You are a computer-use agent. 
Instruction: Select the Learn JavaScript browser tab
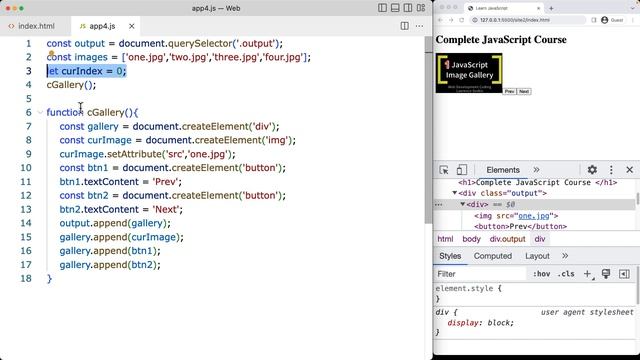(x=504, y=8)
